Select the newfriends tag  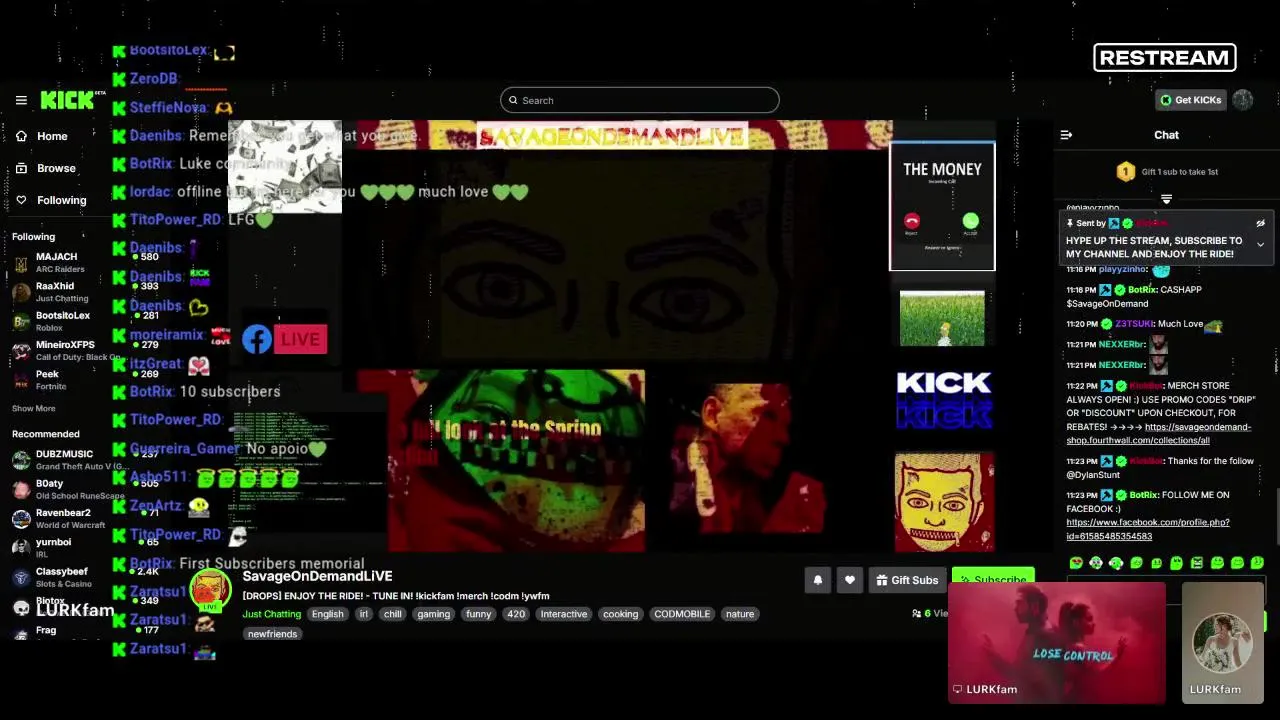pos(272,634)
